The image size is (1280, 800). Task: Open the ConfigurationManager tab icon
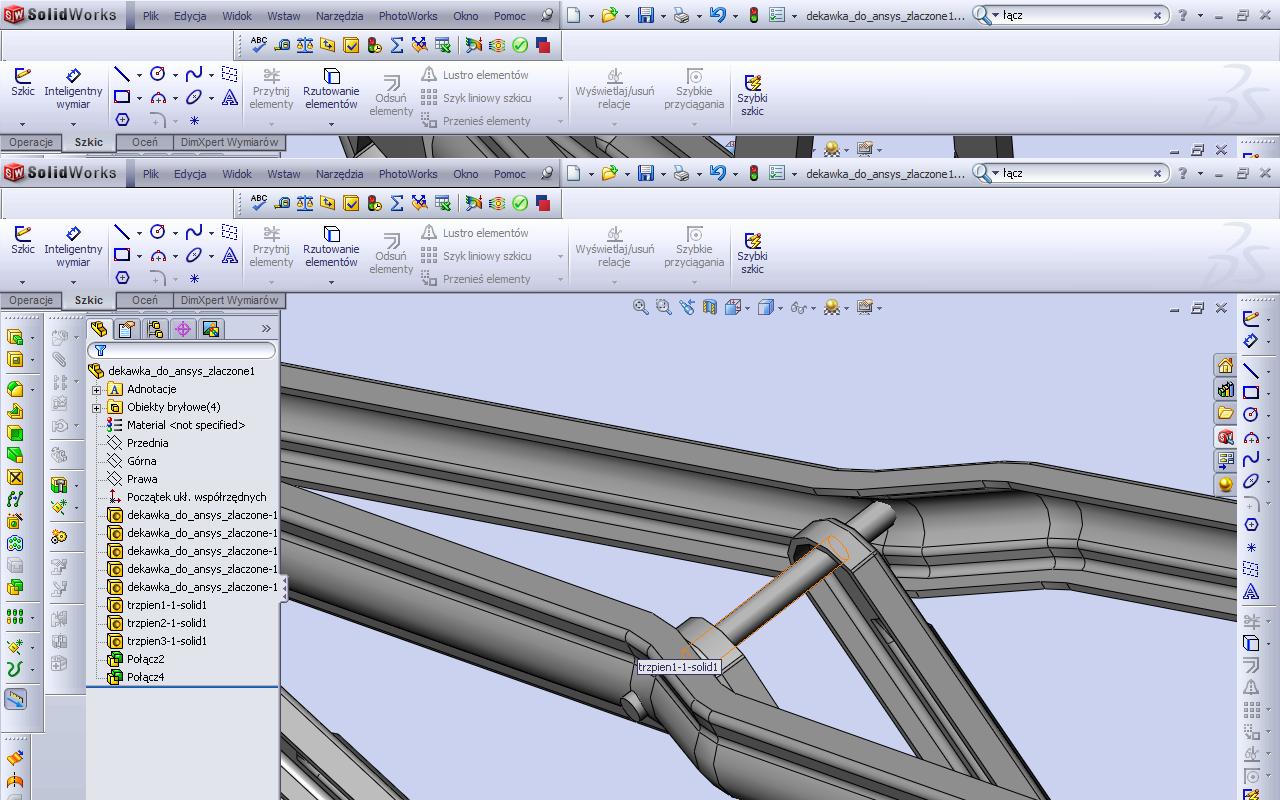click(x=155, y=329)
